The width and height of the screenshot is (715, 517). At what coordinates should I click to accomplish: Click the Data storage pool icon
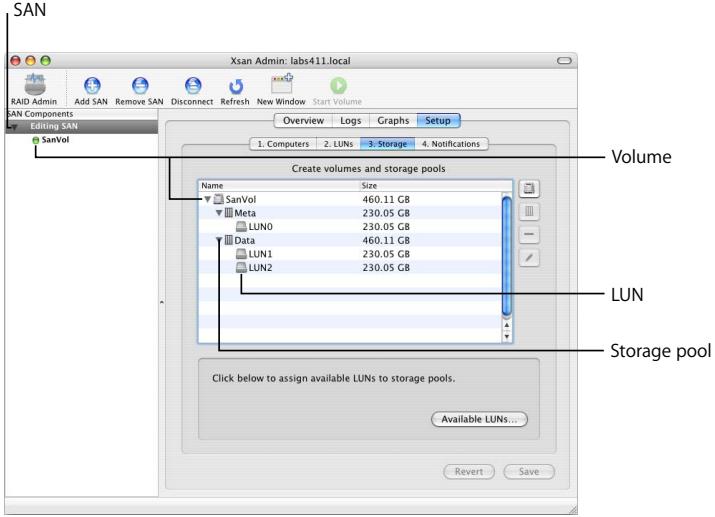tap(228, 240)
